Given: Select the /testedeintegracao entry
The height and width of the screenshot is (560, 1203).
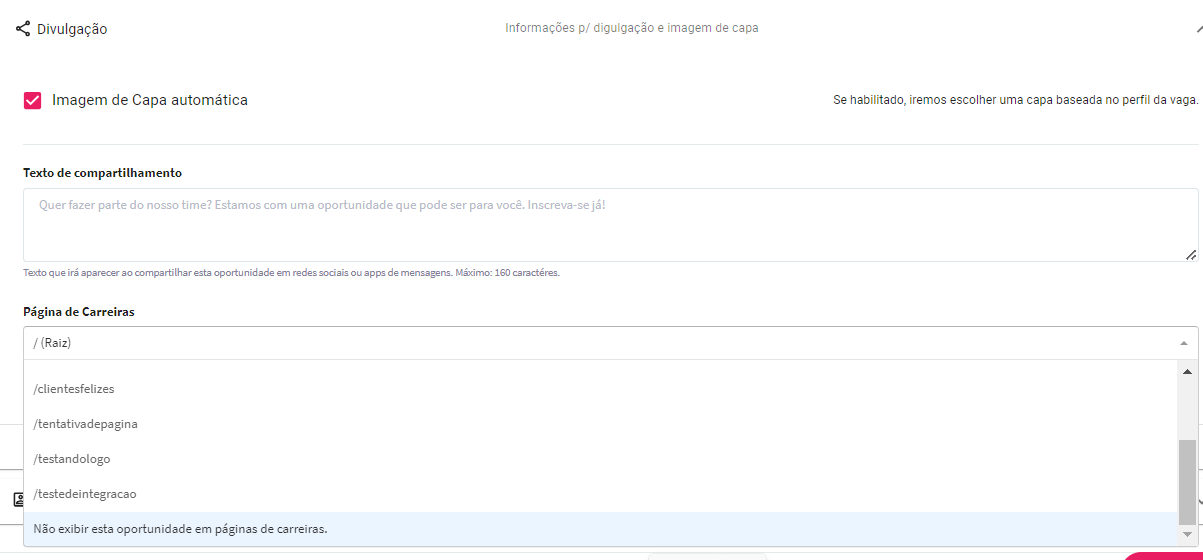Looking at the screenshot, I should pos(601,494).
